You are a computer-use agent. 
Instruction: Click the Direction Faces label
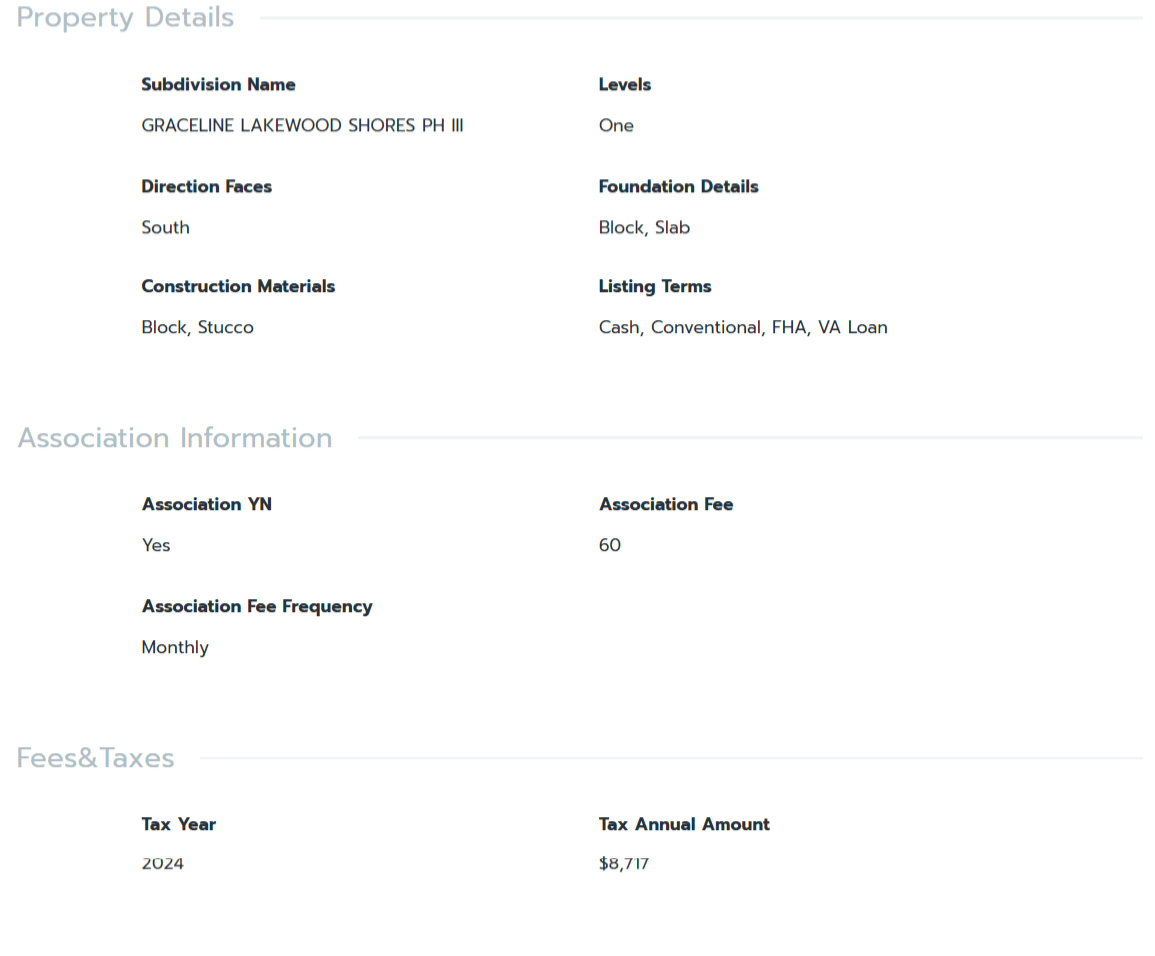206,187
